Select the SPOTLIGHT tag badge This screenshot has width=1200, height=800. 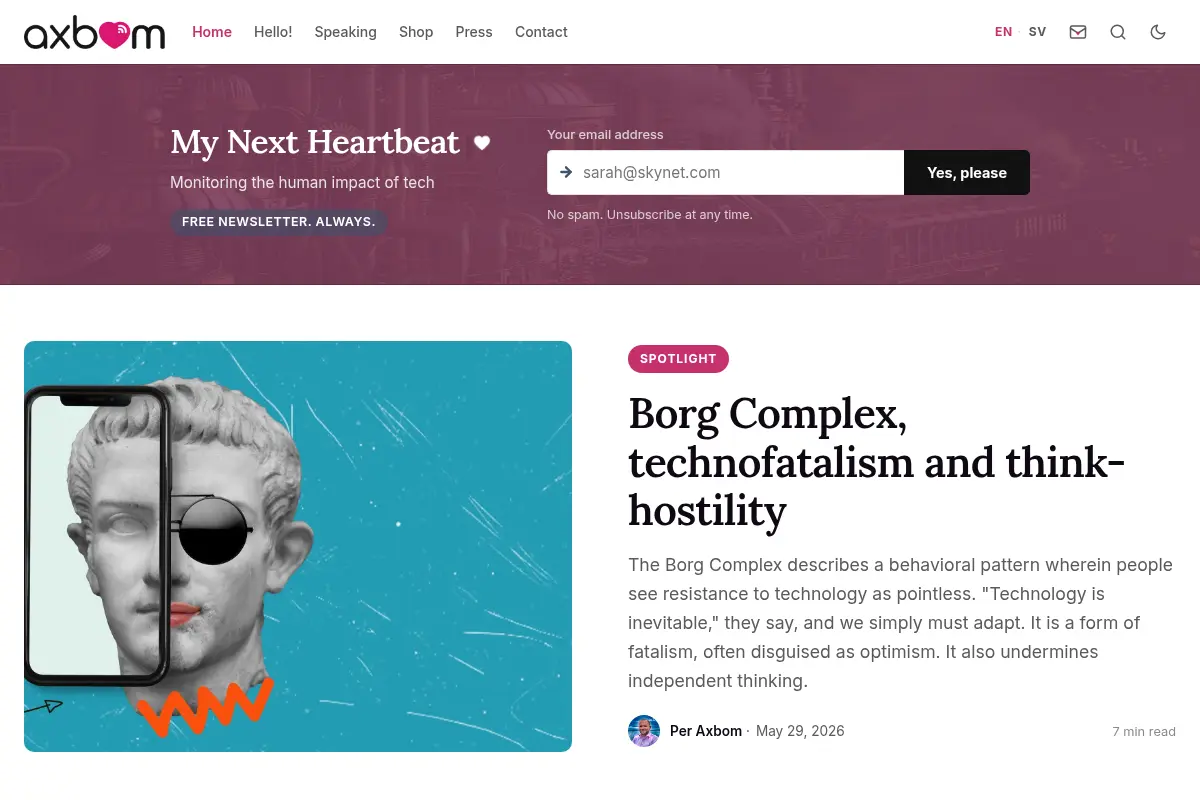(678, 359)
